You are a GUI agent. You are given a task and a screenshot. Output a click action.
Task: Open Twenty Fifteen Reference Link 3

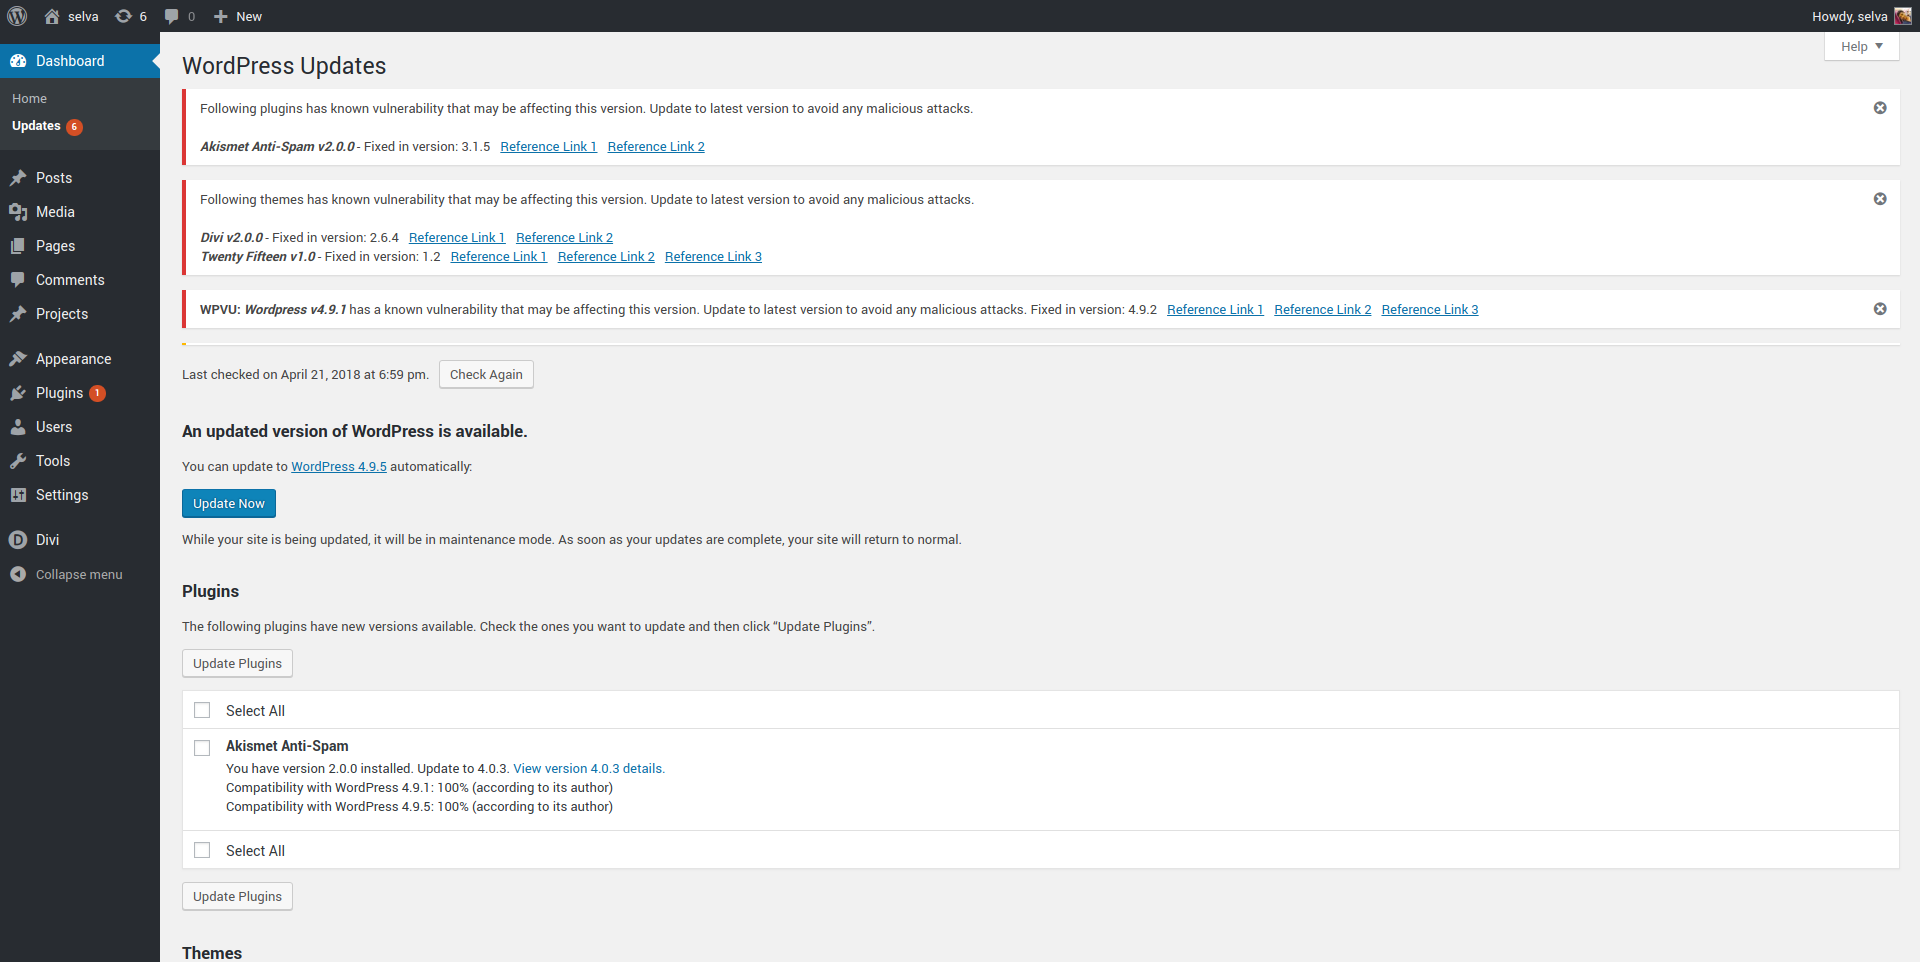(714, 256)
